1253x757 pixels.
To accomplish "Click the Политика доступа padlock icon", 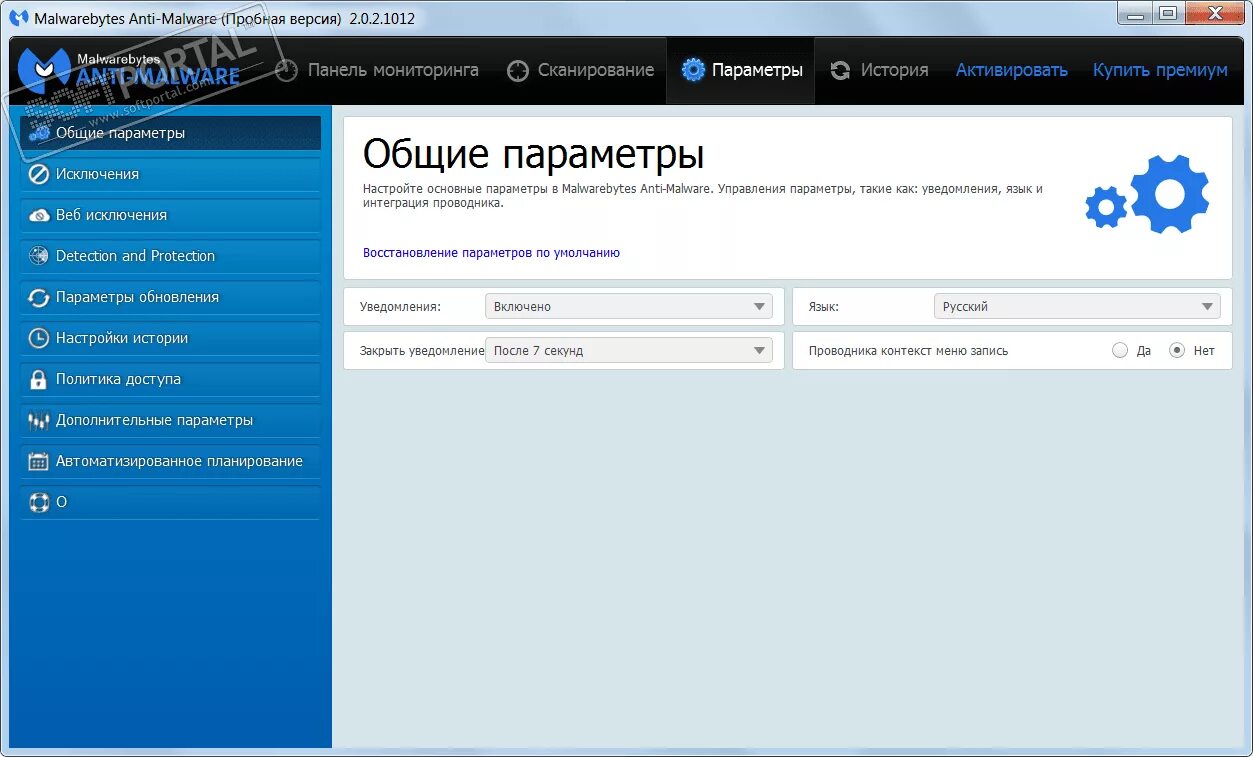I will [39, 379].
